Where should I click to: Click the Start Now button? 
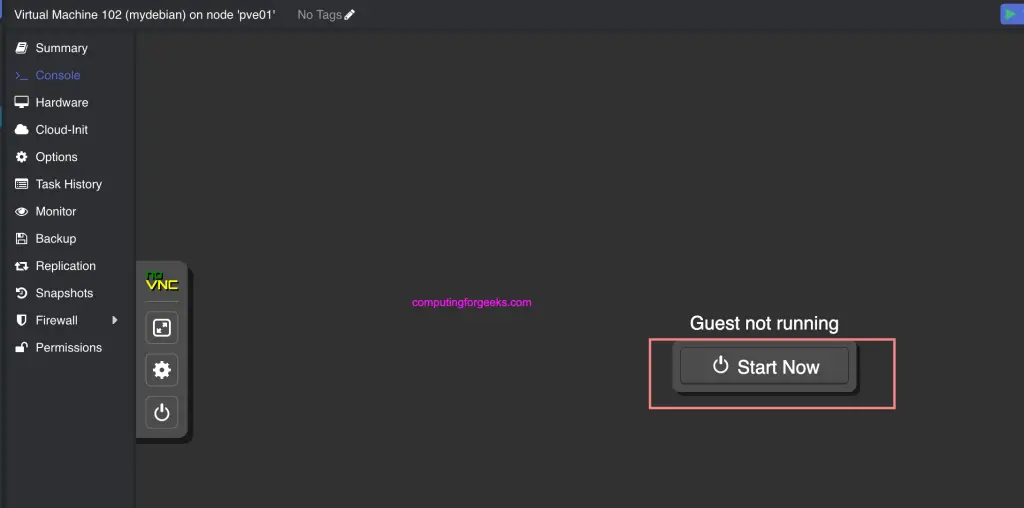coord(764,366)
